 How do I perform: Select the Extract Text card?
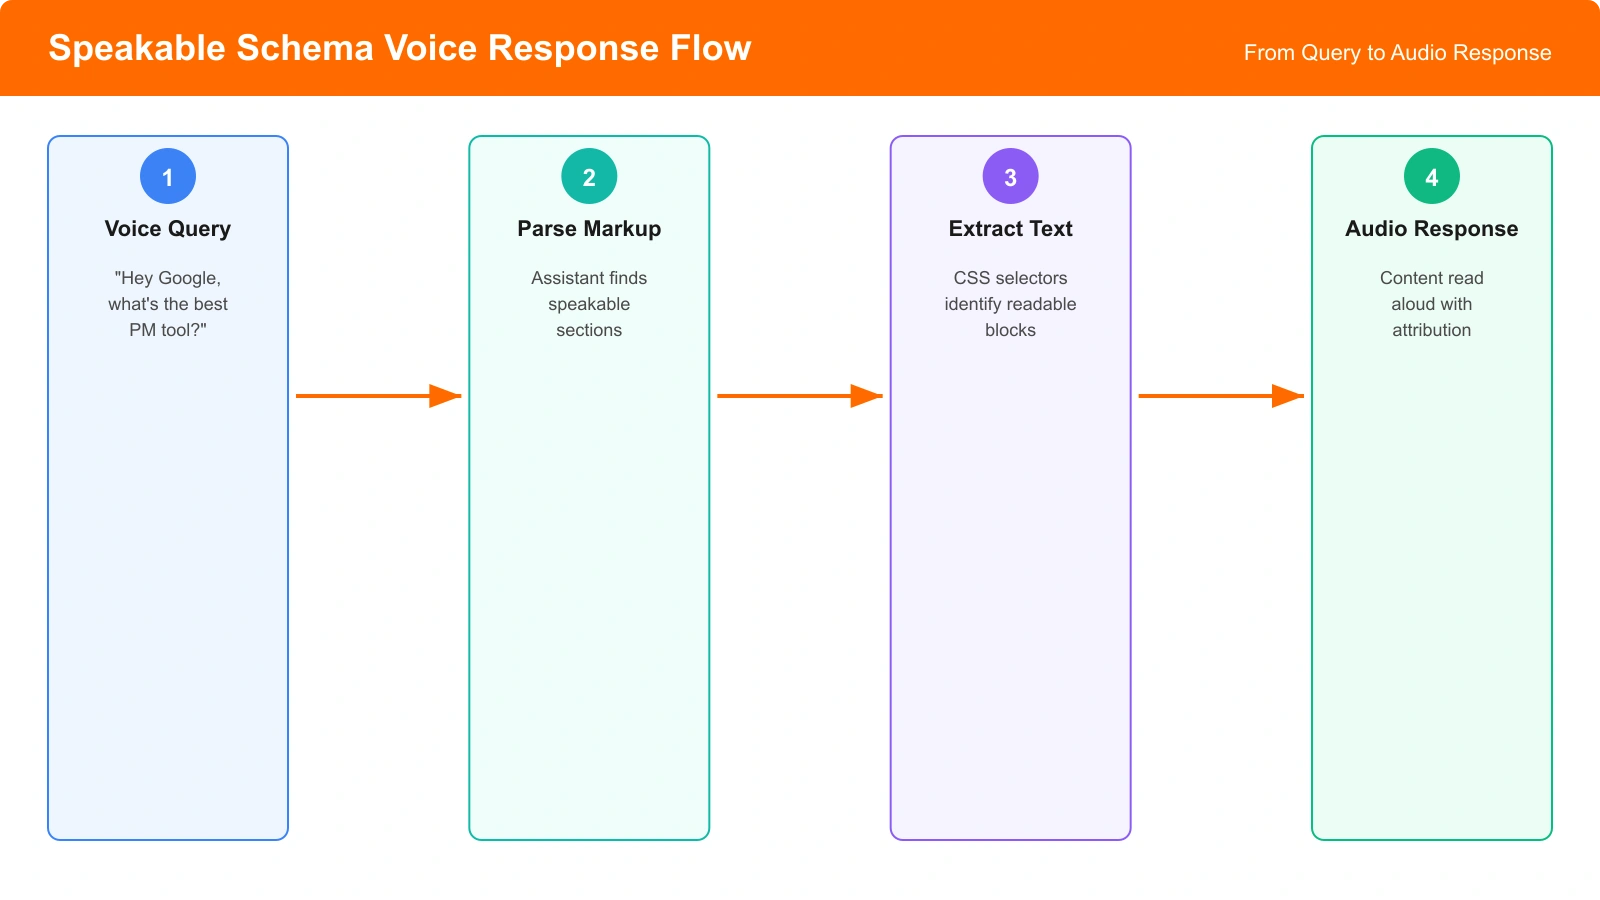click(x=1010, y=600)
